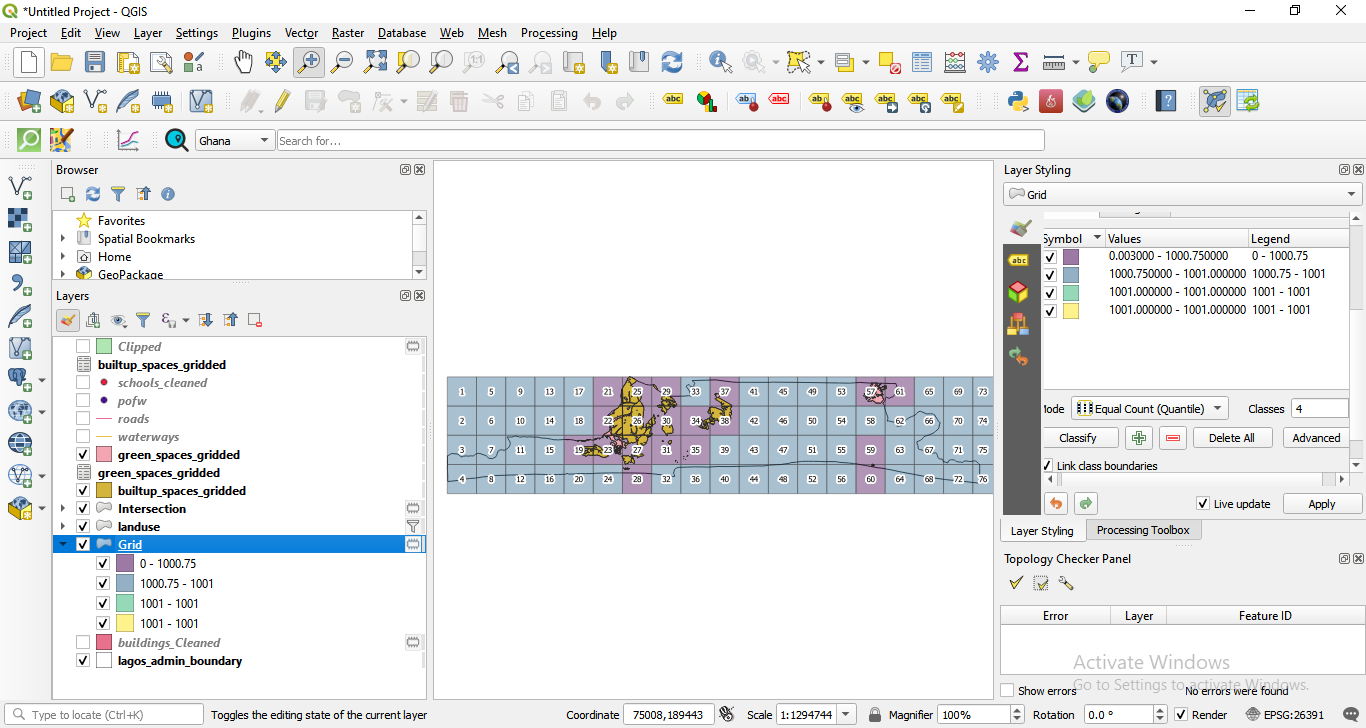Select the Identify Features tool

click(x=720, y=62)
